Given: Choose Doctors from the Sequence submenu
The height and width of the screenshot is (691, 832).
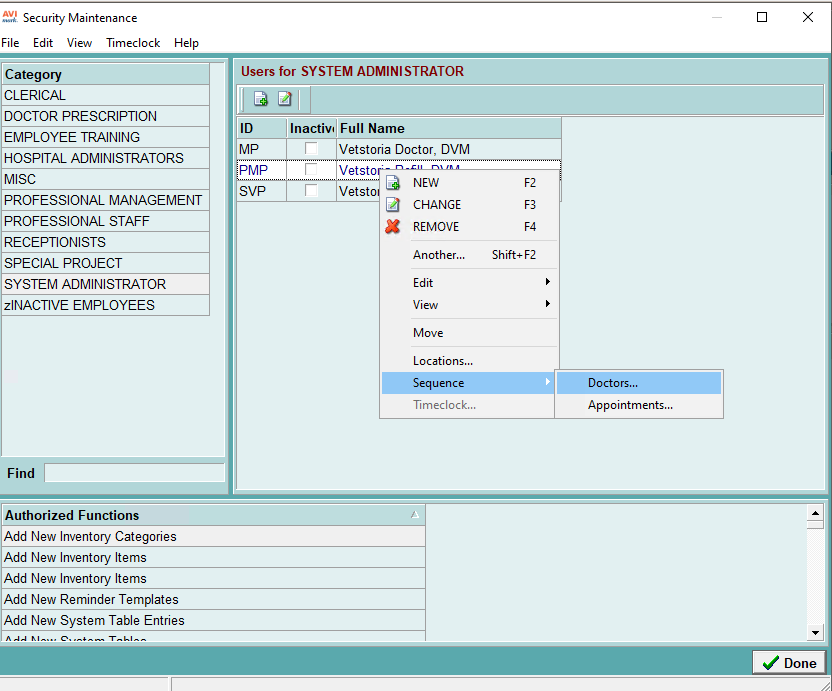Looking at the screenshot, I should [x=611, y=382].
